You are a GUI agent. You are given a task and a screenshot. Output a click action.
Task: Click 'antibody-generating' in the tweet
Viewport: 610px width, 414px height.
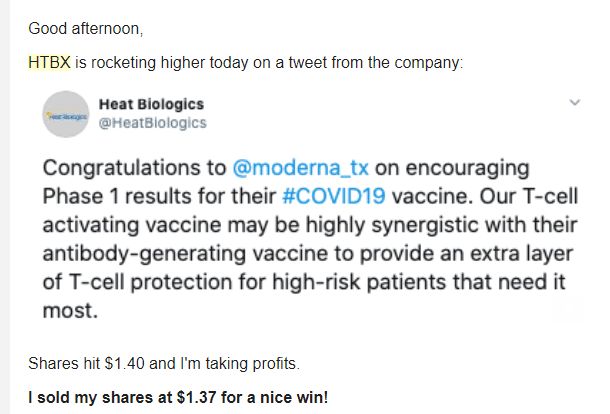(144, 254)
